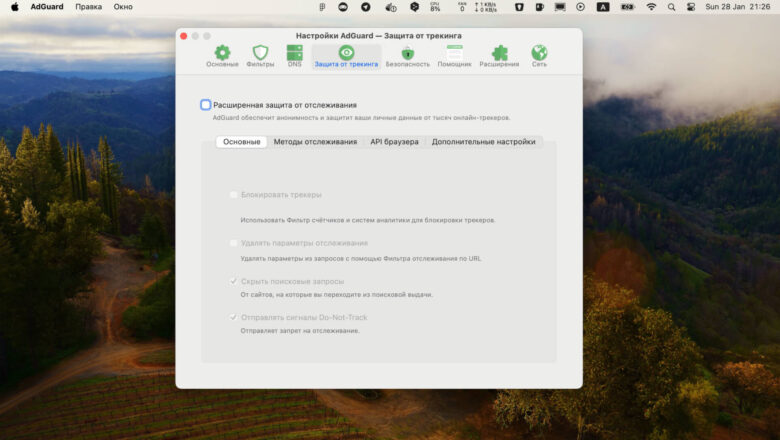Image resolution: width=780 pixels, height=440 pixels.
Task: Toggle Скрыть поисковые запросы checkbox
Action: pyautogui.click(x=233, y=281)
